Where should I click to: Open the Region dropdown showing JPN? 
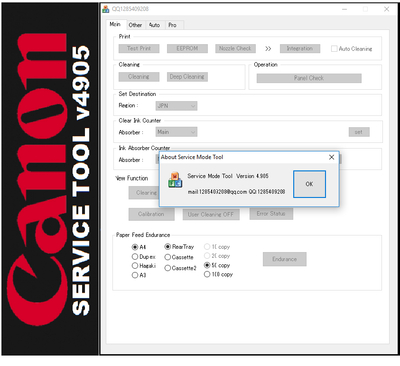point(176,106)
